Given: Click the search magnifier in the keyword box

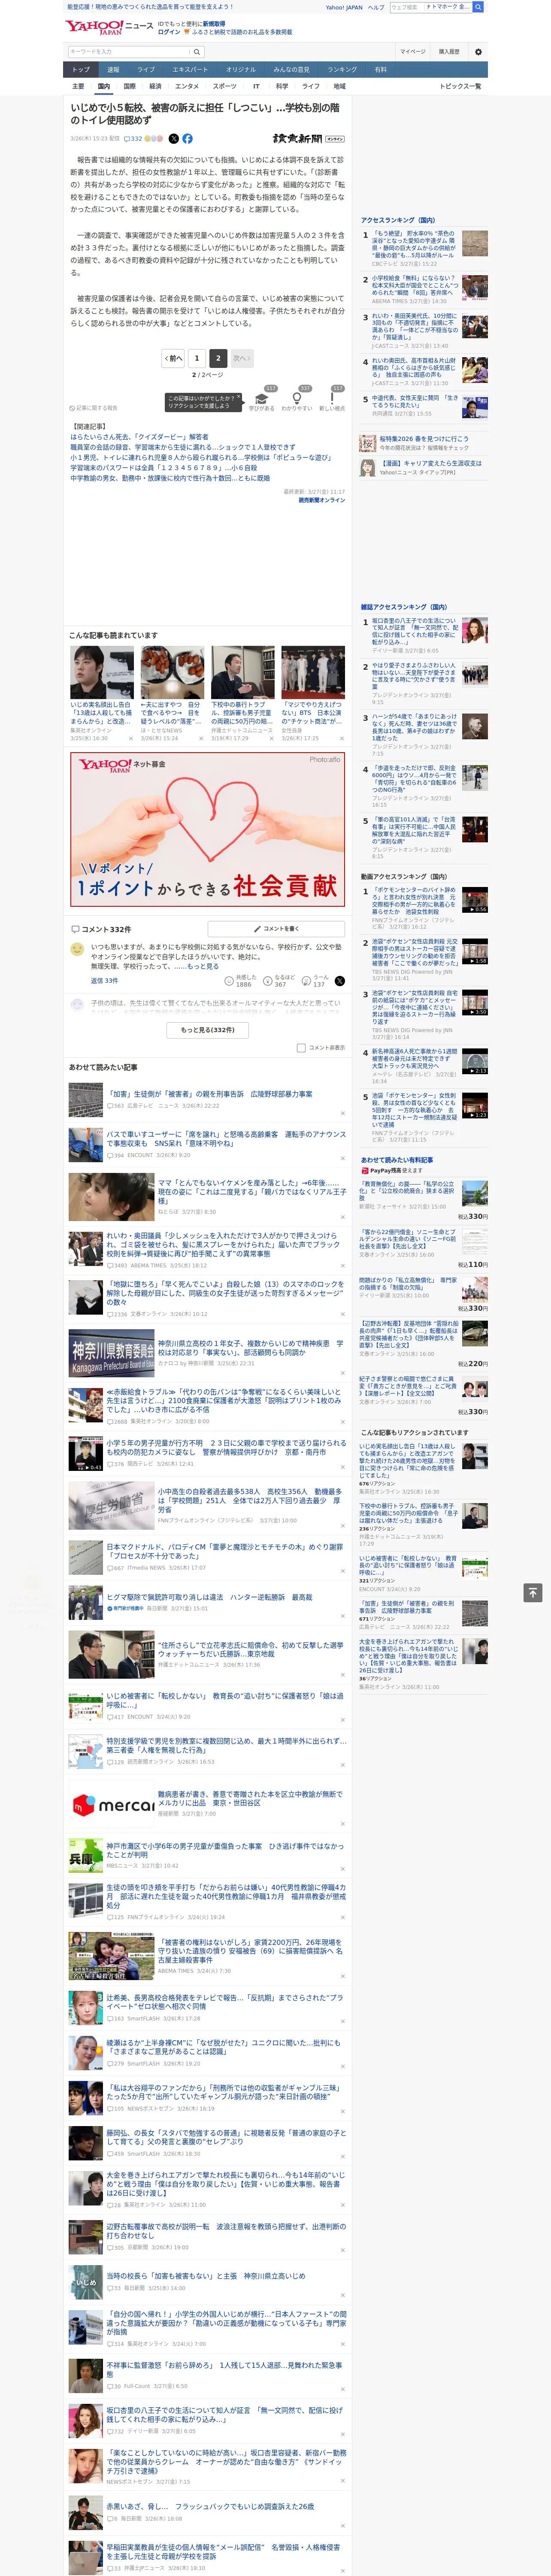Looking at the screenshot, I should (198, 52).
